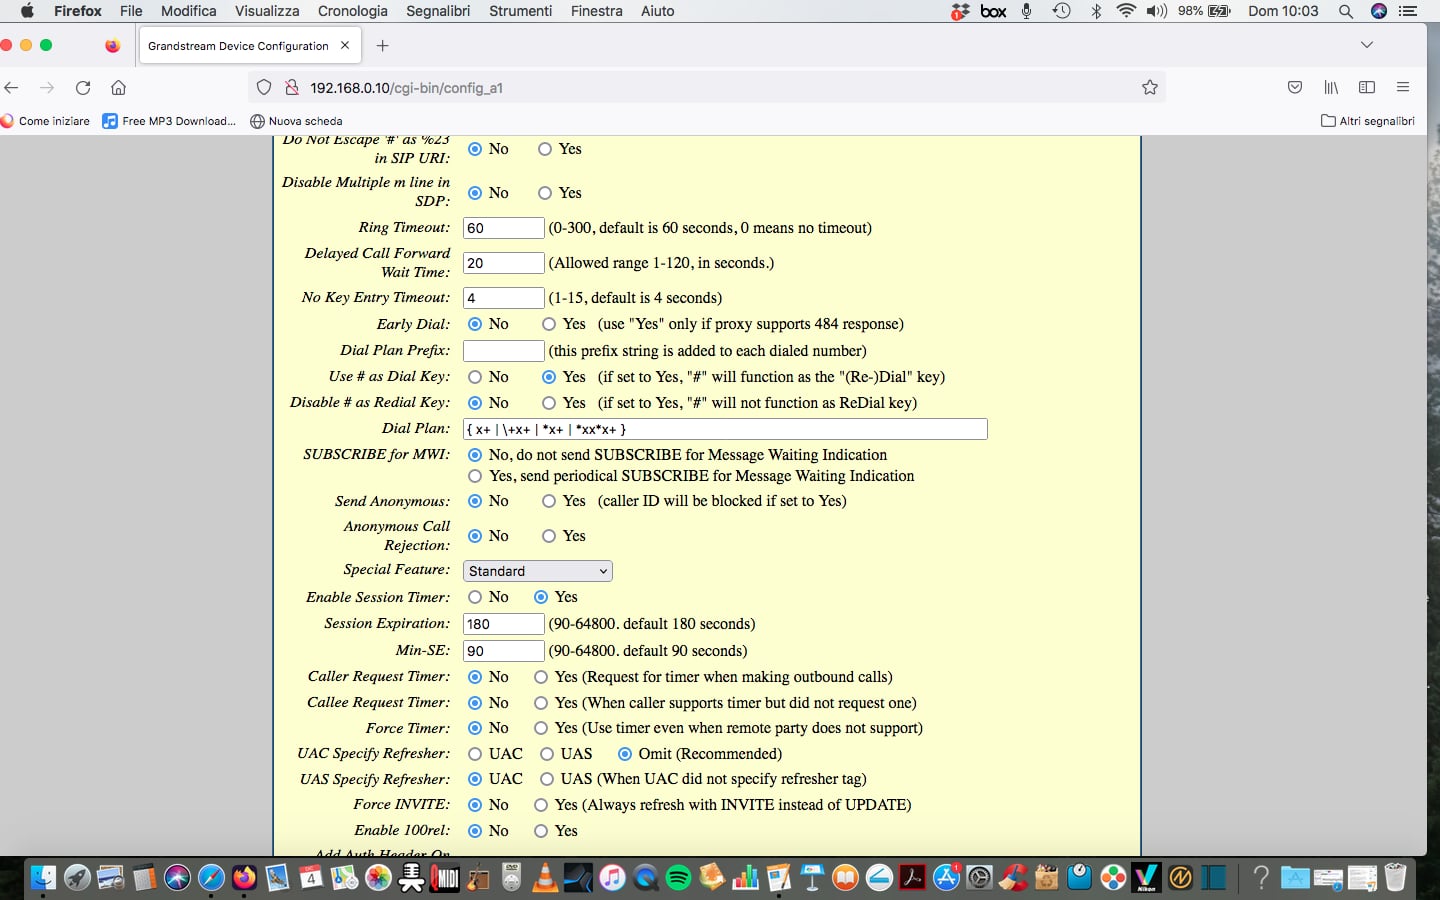Choose UAS for UAC Specify Refresher
Screen dimensions: 1440x900
coord(547,754)
